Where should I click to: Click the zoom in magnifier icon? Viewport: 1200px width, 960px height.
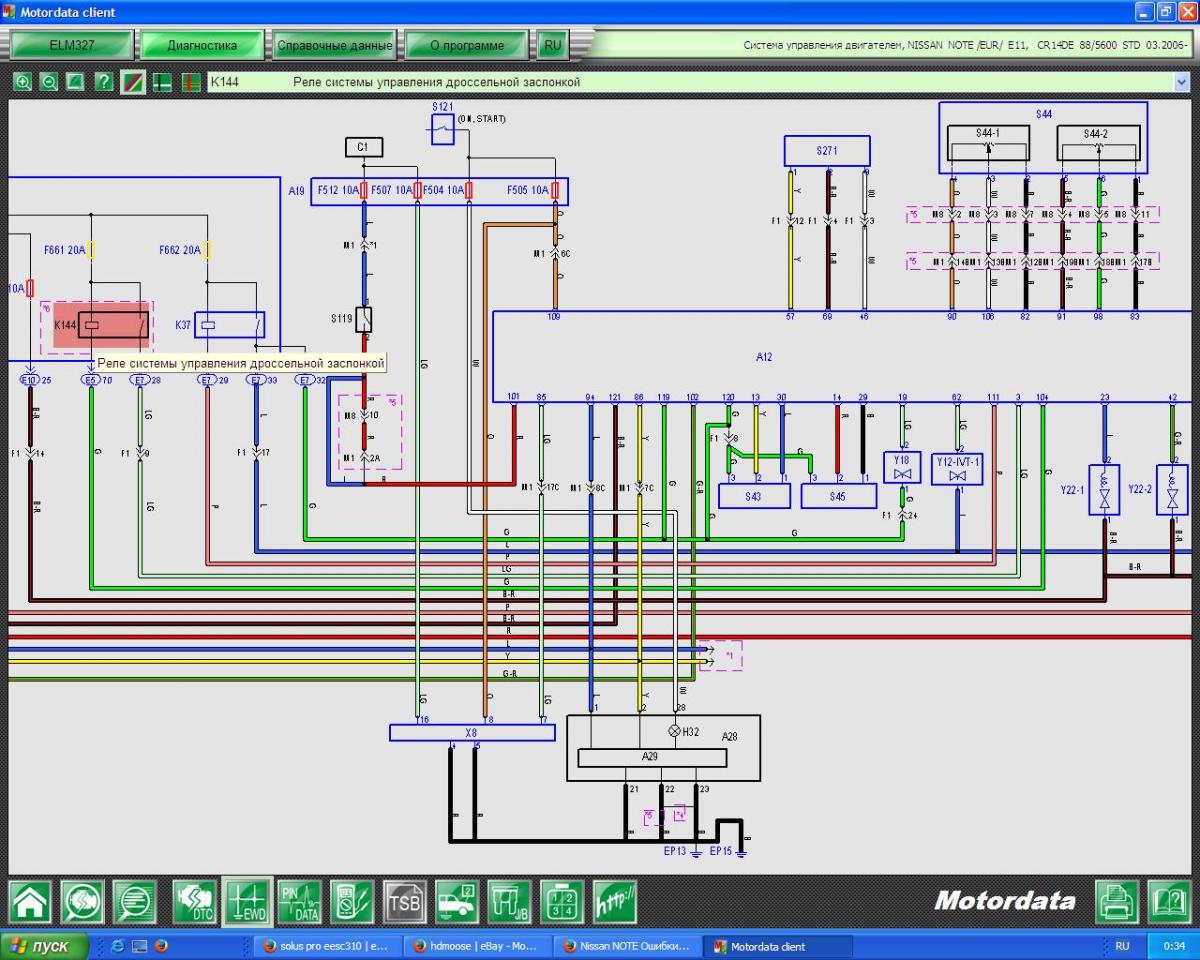coord(22,82)
